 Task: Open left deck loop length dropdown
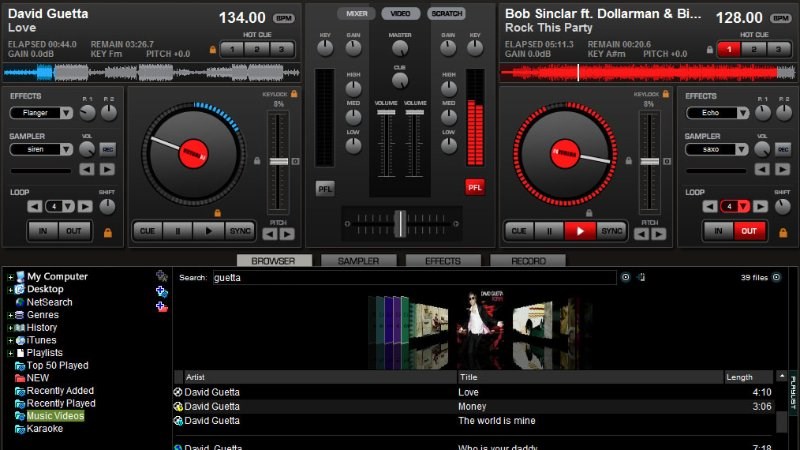68,207
